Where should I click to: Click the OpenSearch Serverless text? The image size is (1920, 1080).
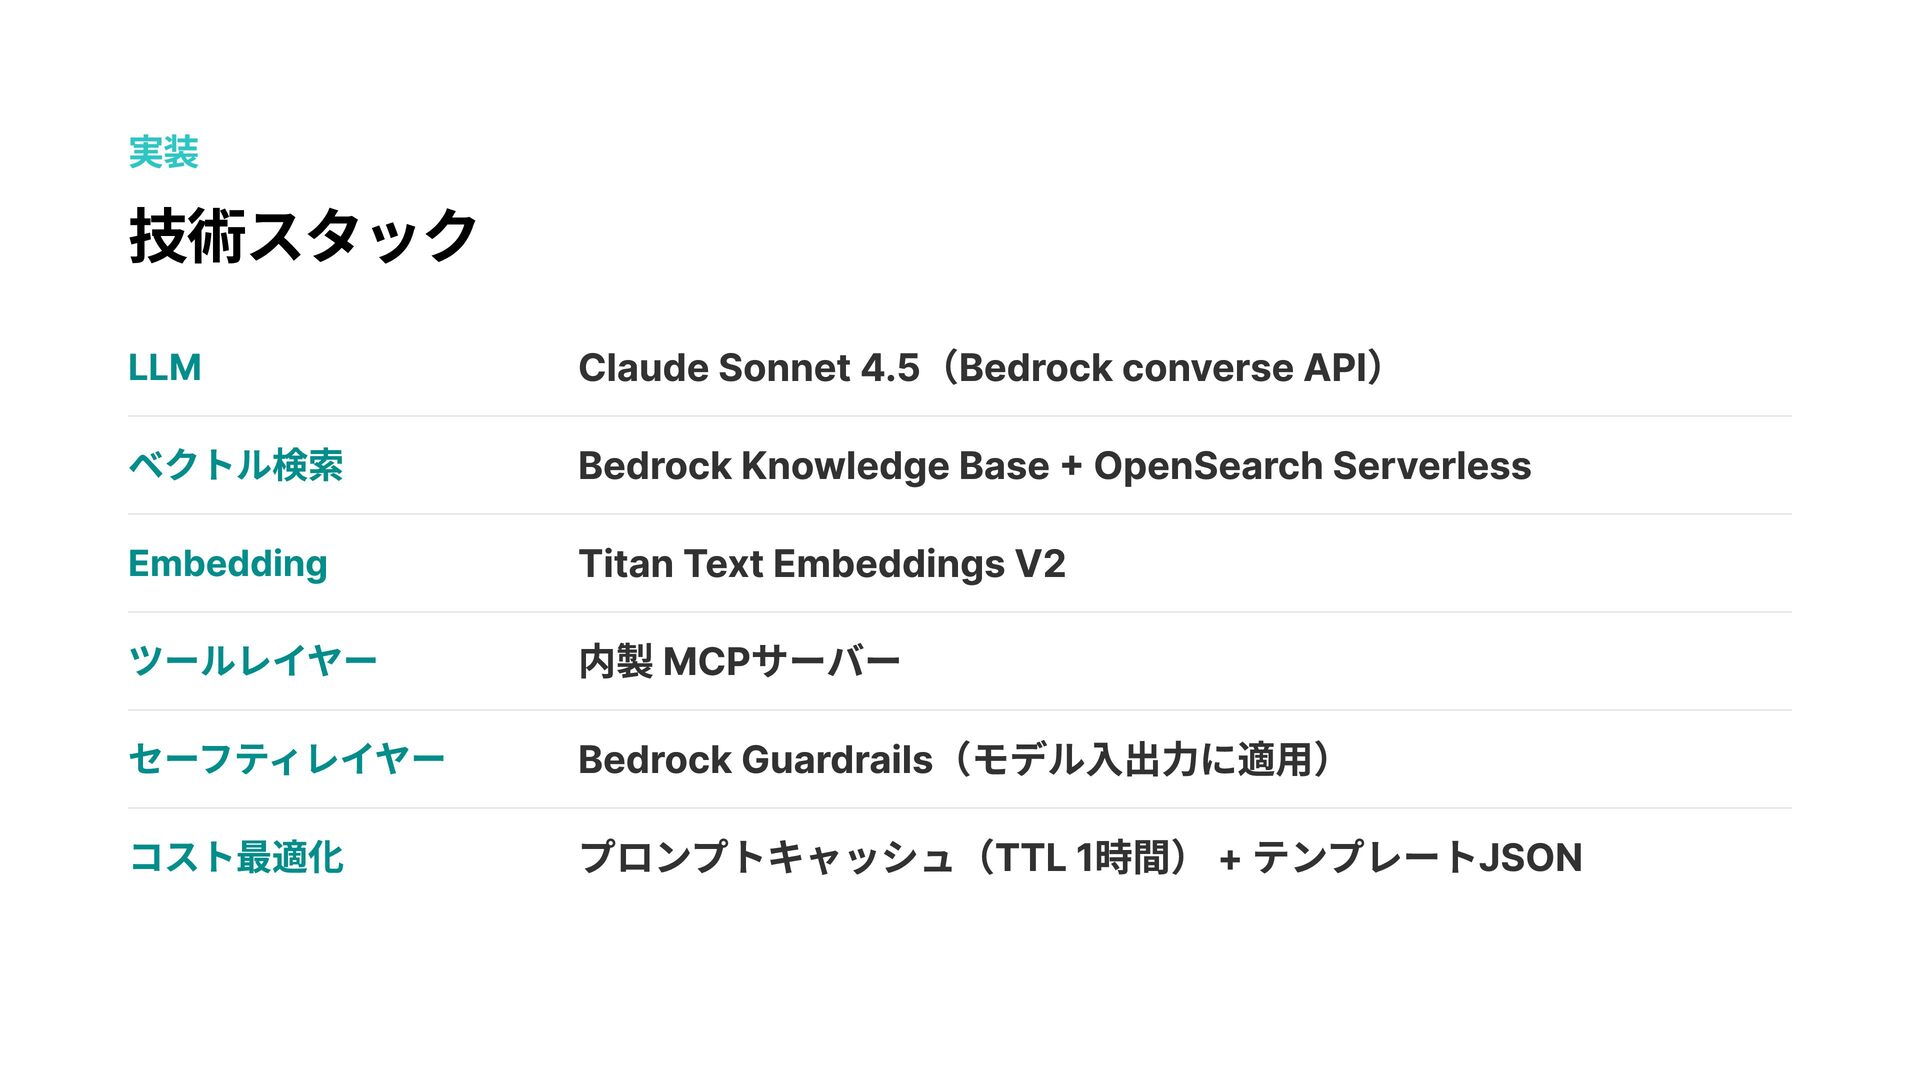(x=1312, y=466)
